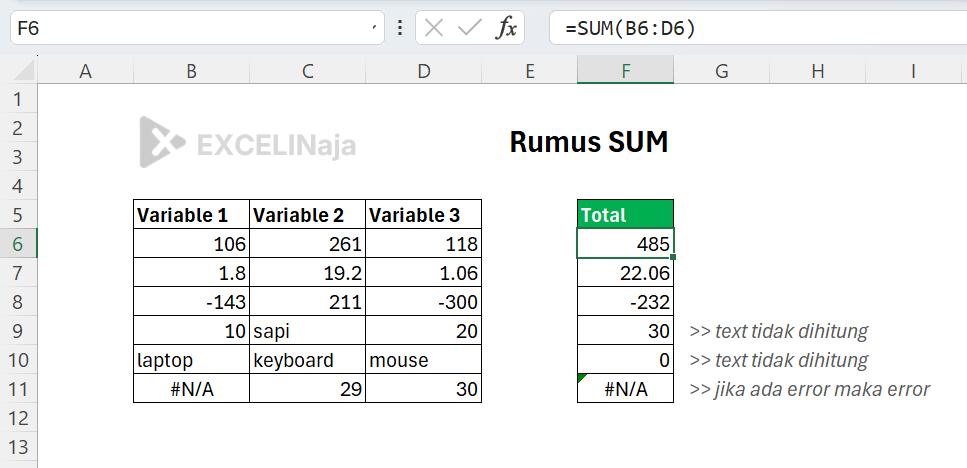Click the three-dot formula bar handle
Viewport: 967px width, 468px height.
coord(400,28)
